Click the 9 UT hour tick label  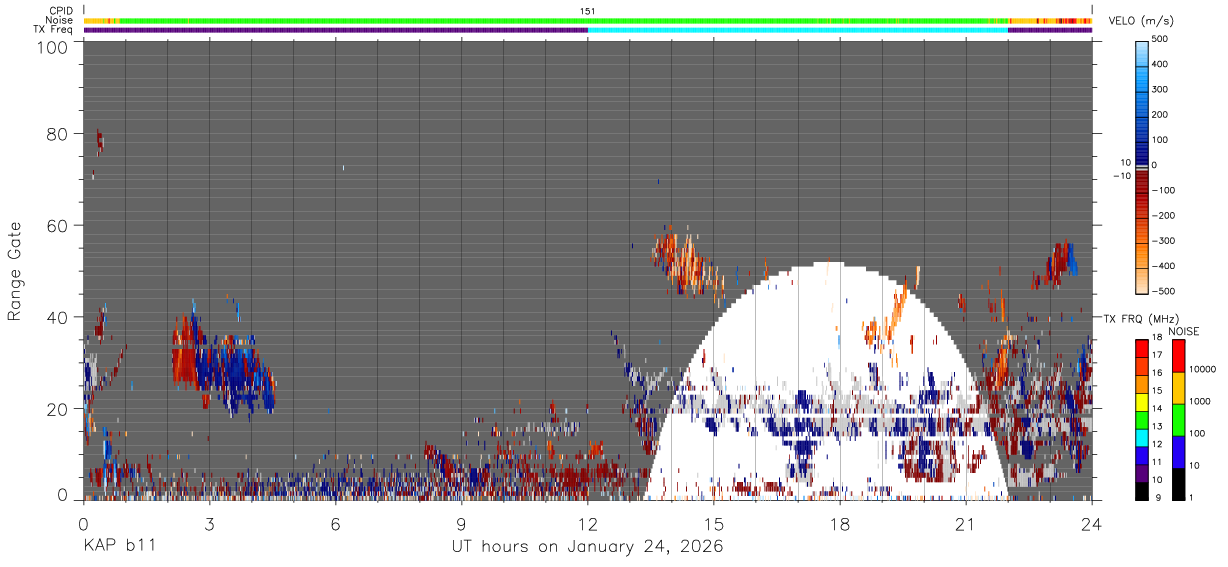462,523
